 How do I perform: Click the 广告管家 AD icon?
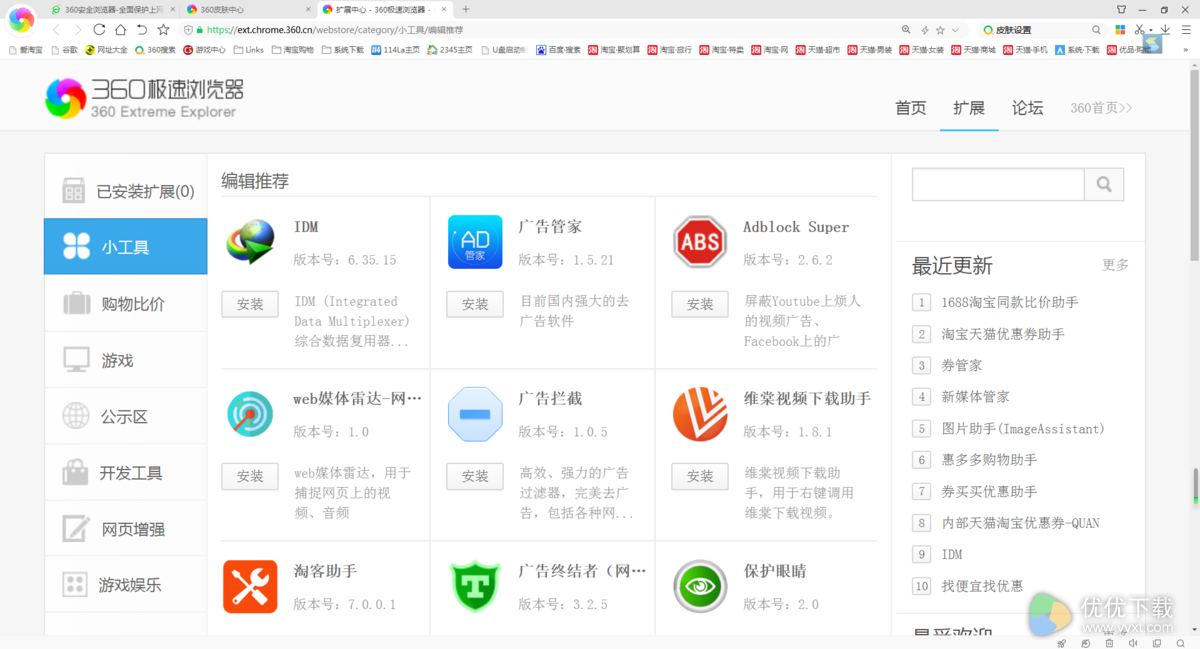point(475,242)
